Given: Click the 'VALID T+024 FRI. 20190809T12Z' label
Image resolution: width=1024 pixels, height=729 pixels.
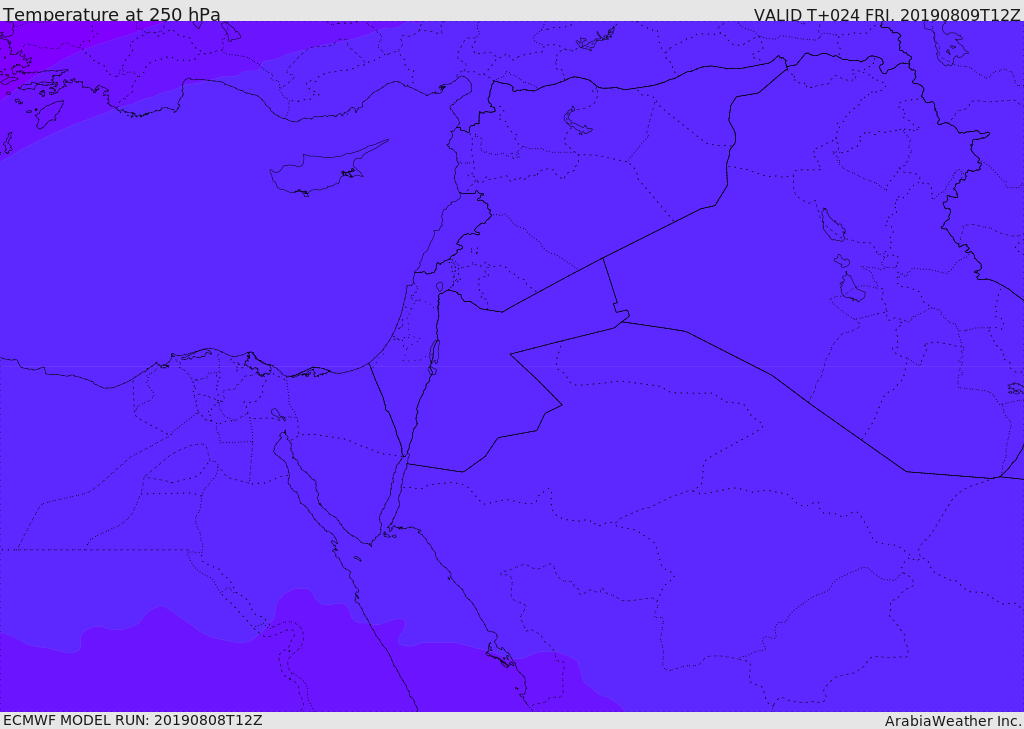Looking at the screenshot, I should point(887,14).
